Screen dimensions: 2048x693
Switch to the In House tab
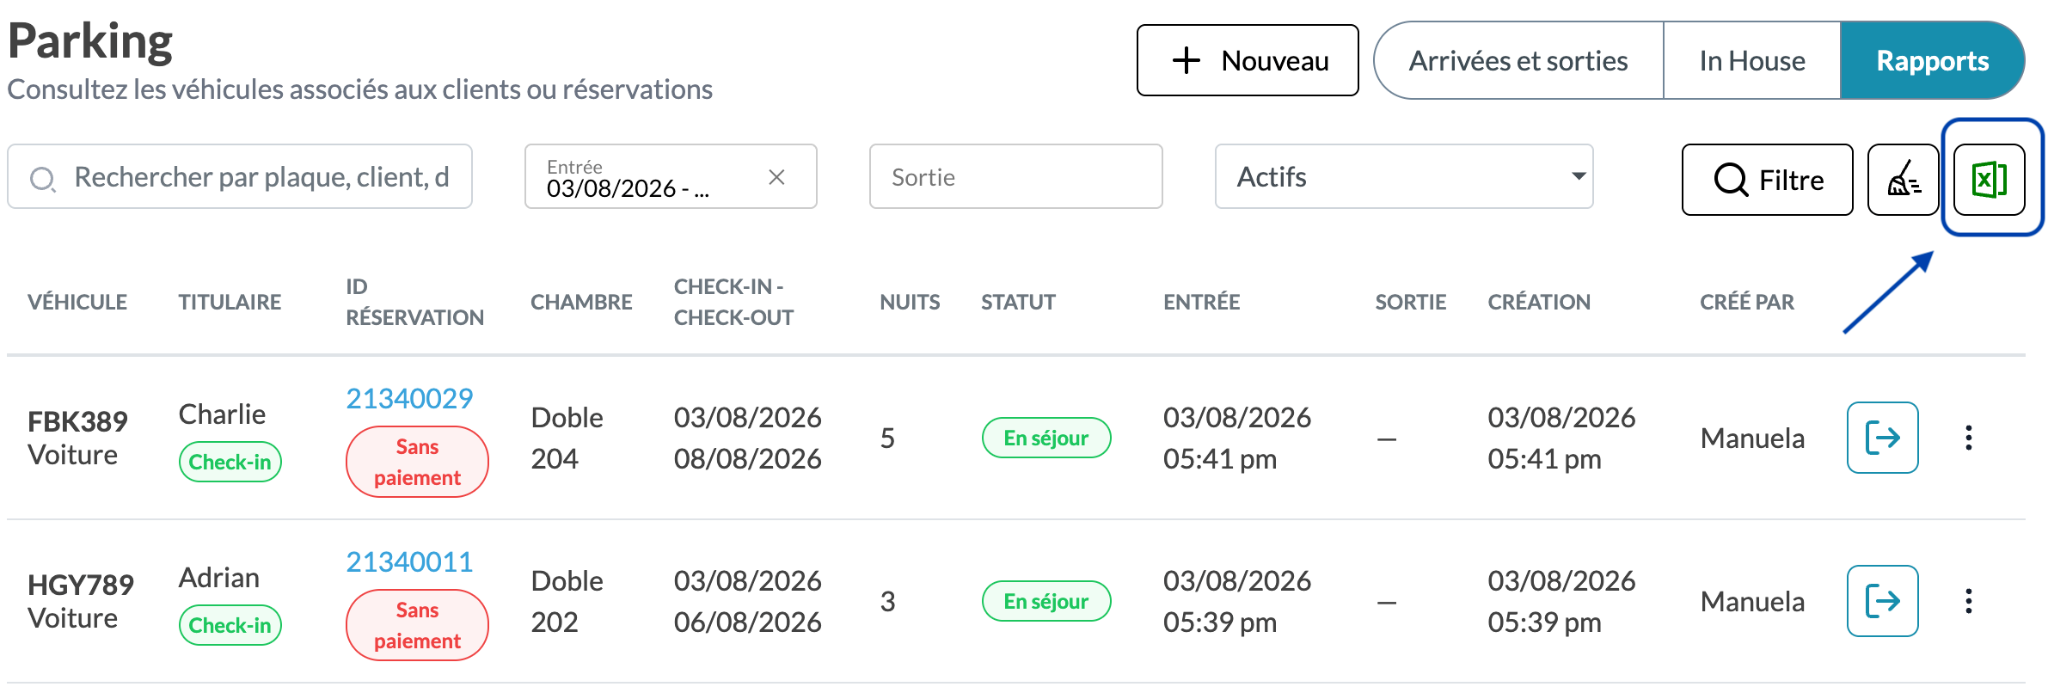point(1752,61)
